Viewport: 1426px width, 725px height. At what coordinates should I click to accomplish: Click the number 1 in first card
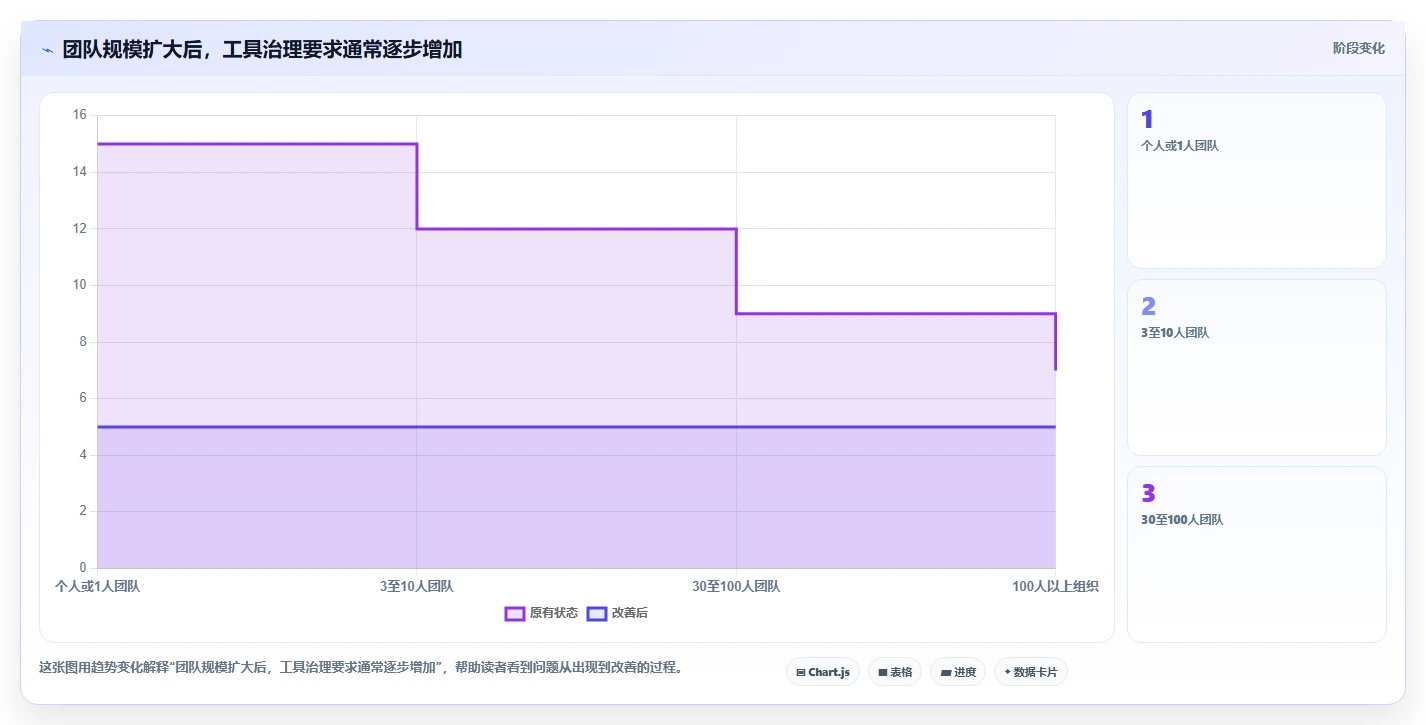[1147, 120]
